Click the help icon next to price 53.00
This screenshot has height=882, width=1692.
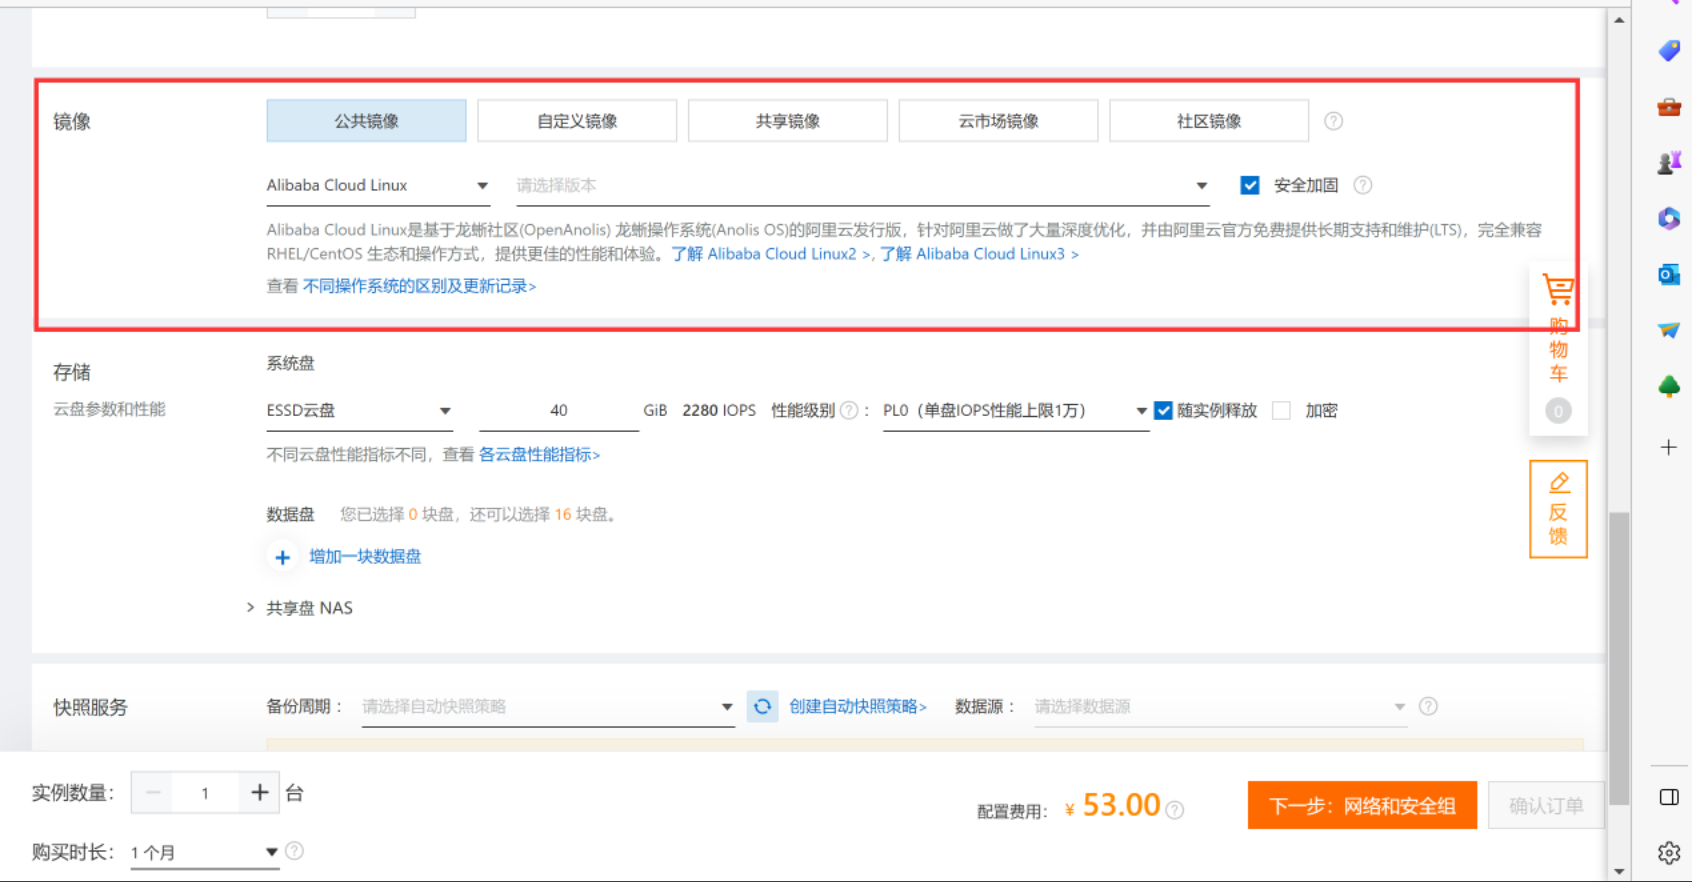tap(1175, 810)
